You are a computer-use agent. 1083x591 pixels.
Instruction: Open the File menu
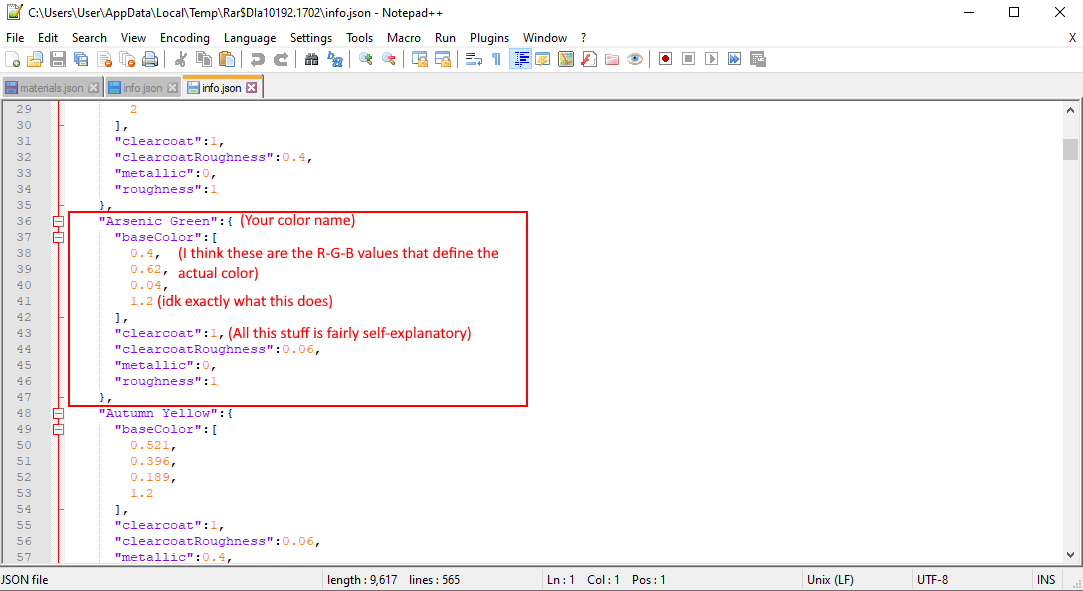[15, 38]
